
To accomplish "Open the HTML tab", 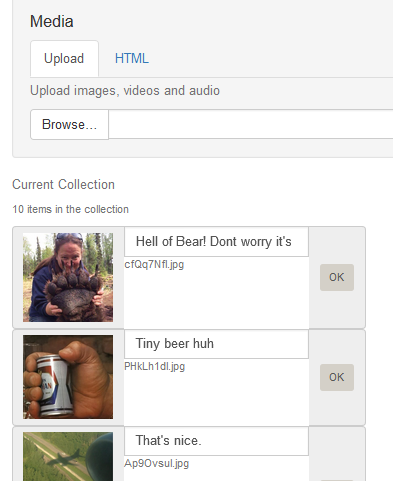I will tap(132, 59).
